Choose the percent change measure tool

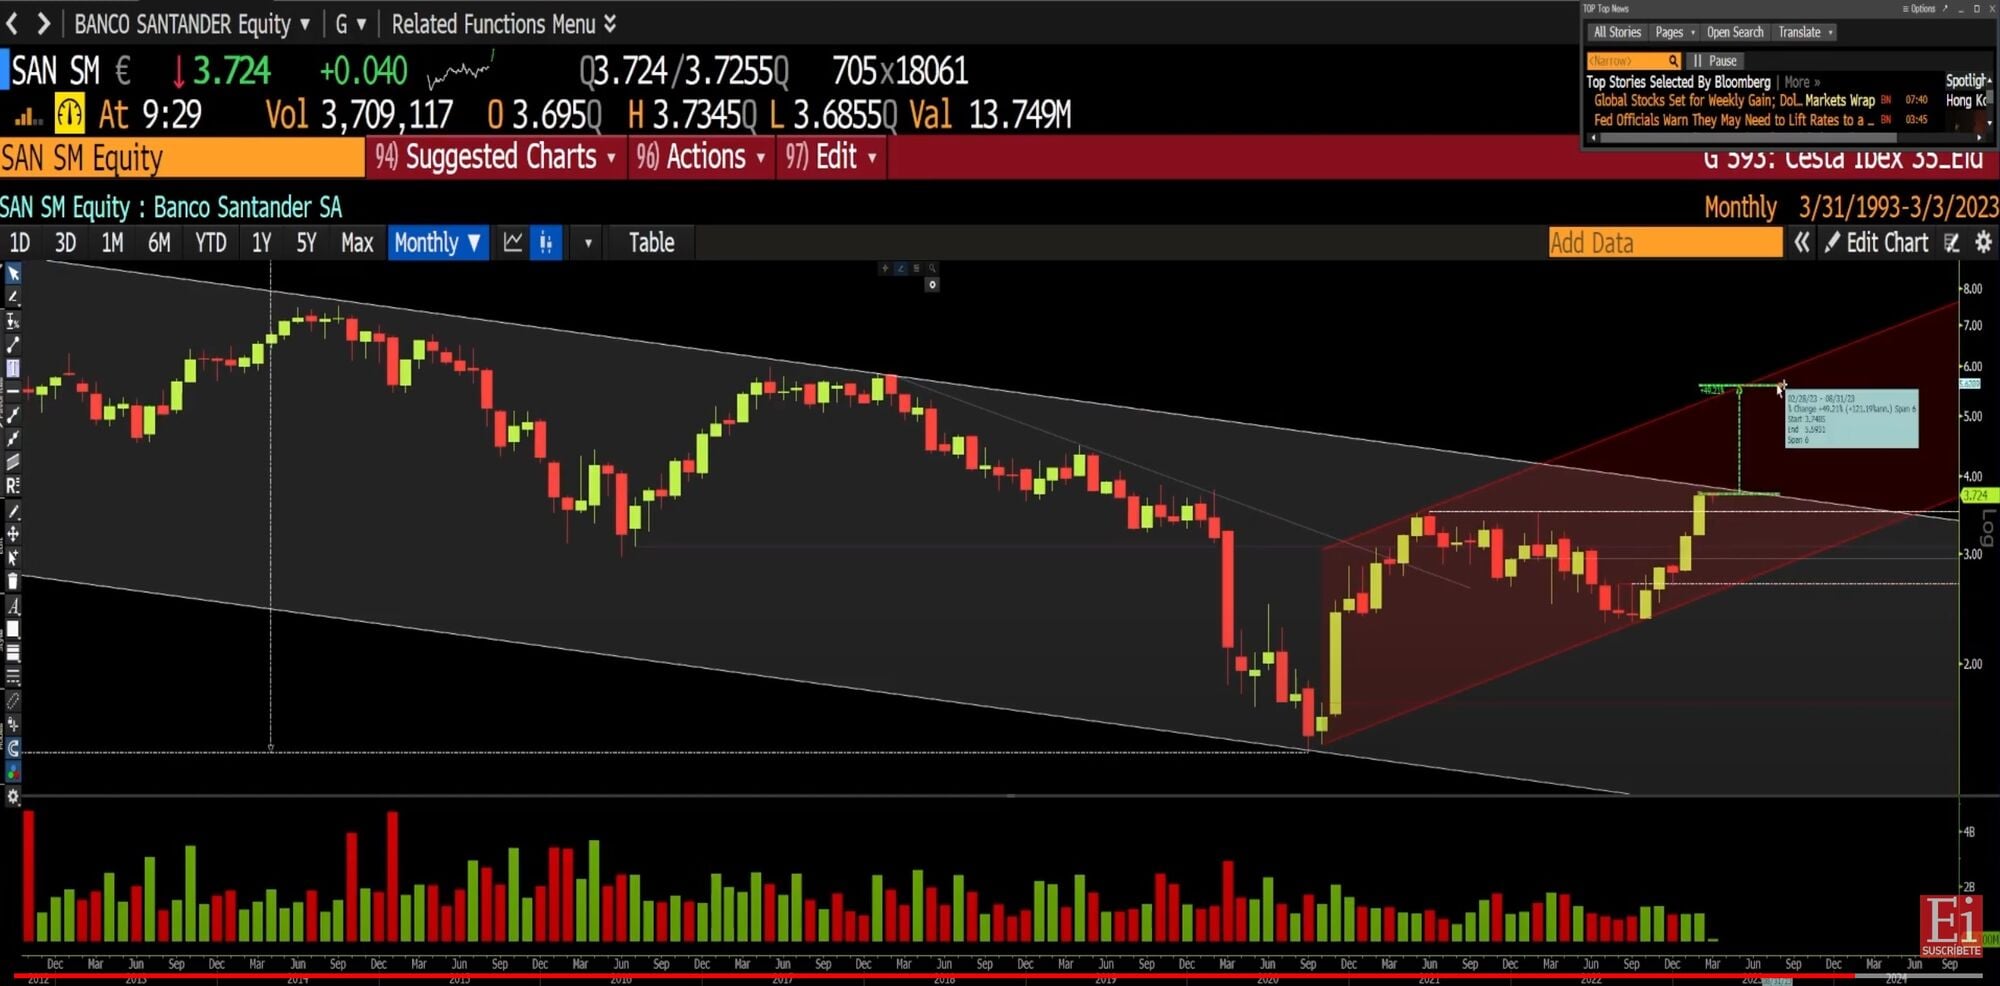point(13,321)
